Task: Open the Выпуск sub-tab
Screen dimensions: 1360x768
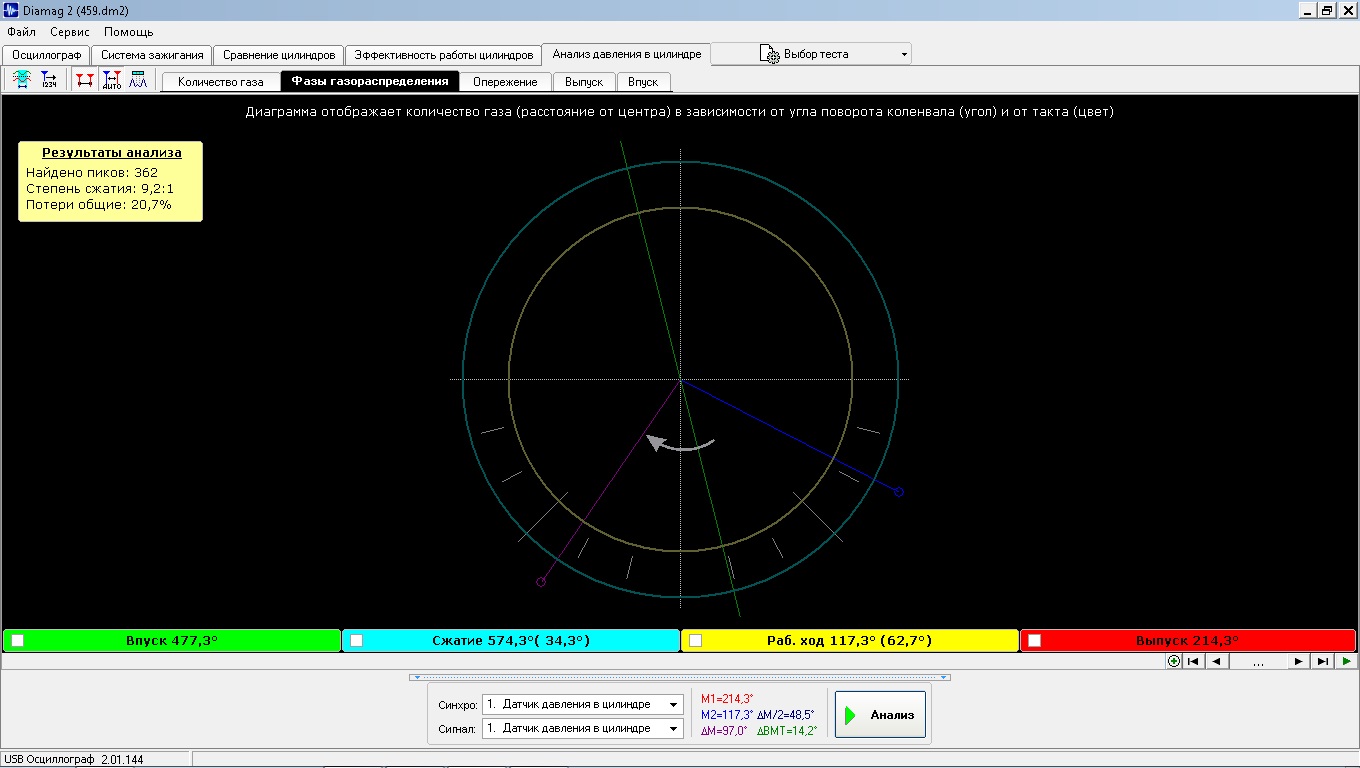Action: click(584, 82)
